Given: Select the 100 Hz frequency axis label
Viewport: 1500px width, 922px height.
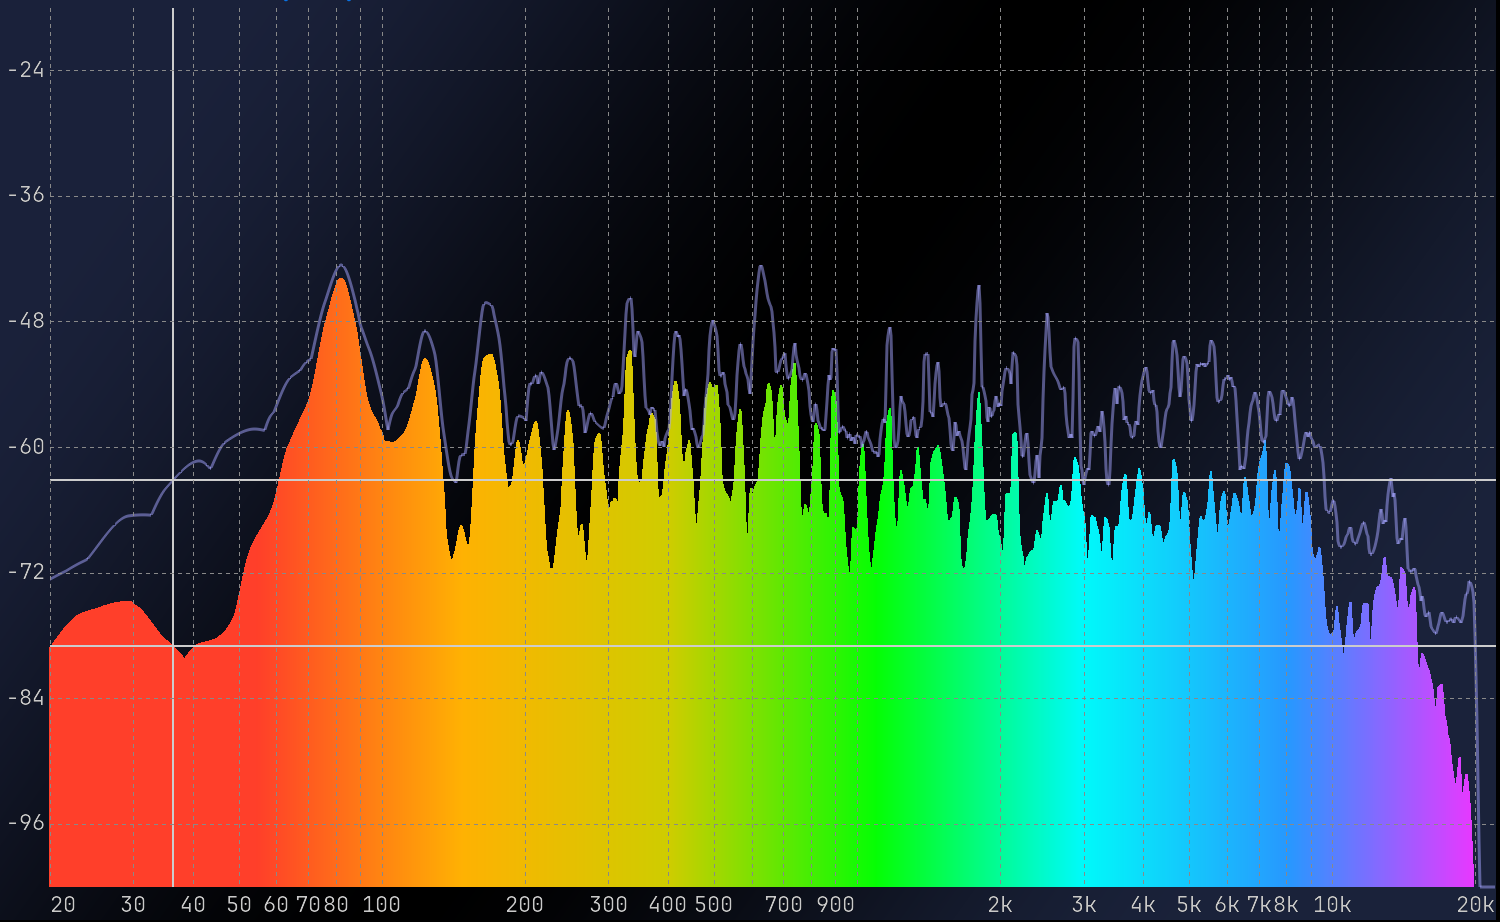Looking at the screenshot, I should 381,905.
